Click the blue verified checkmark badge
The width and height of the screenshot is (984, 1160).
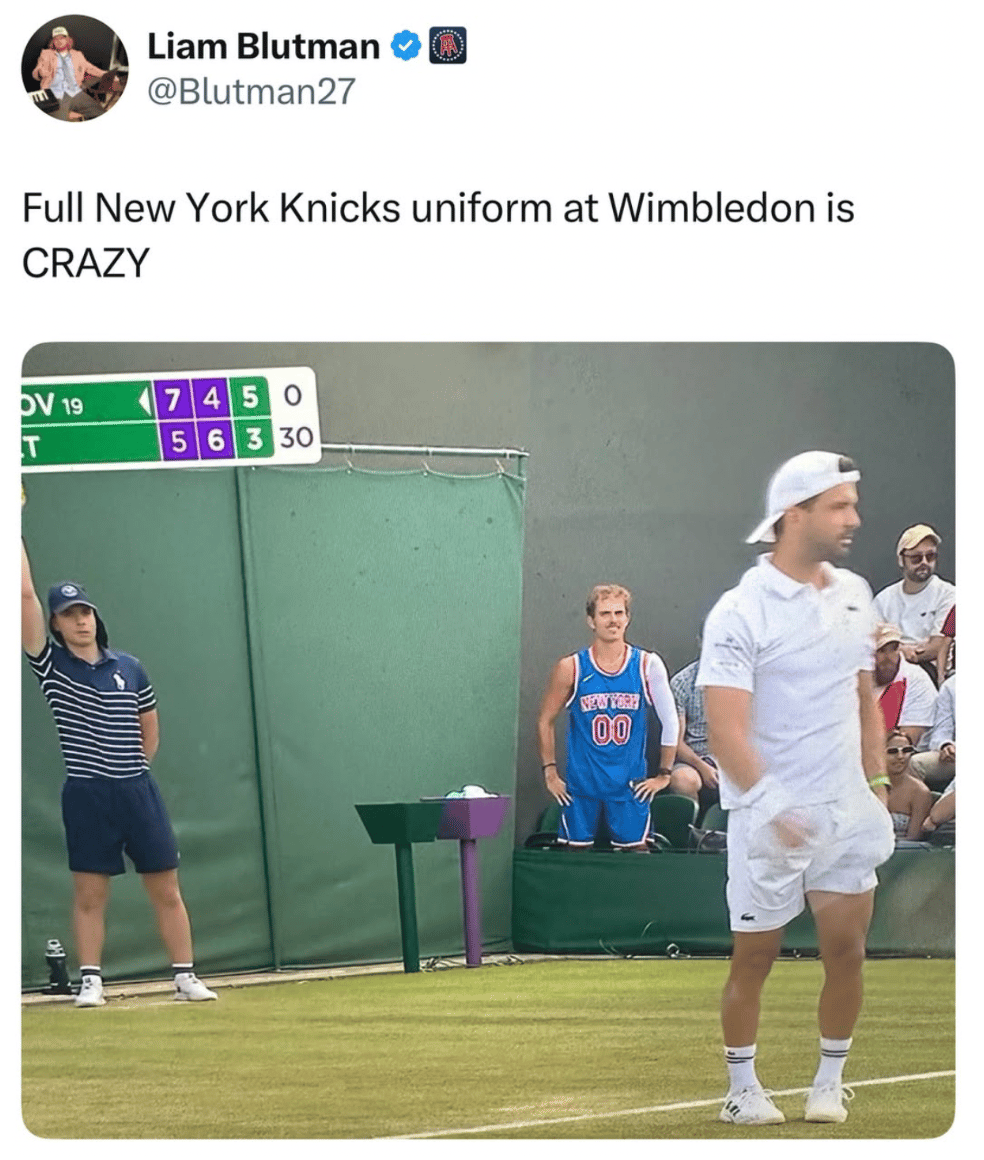pos(405,47)
